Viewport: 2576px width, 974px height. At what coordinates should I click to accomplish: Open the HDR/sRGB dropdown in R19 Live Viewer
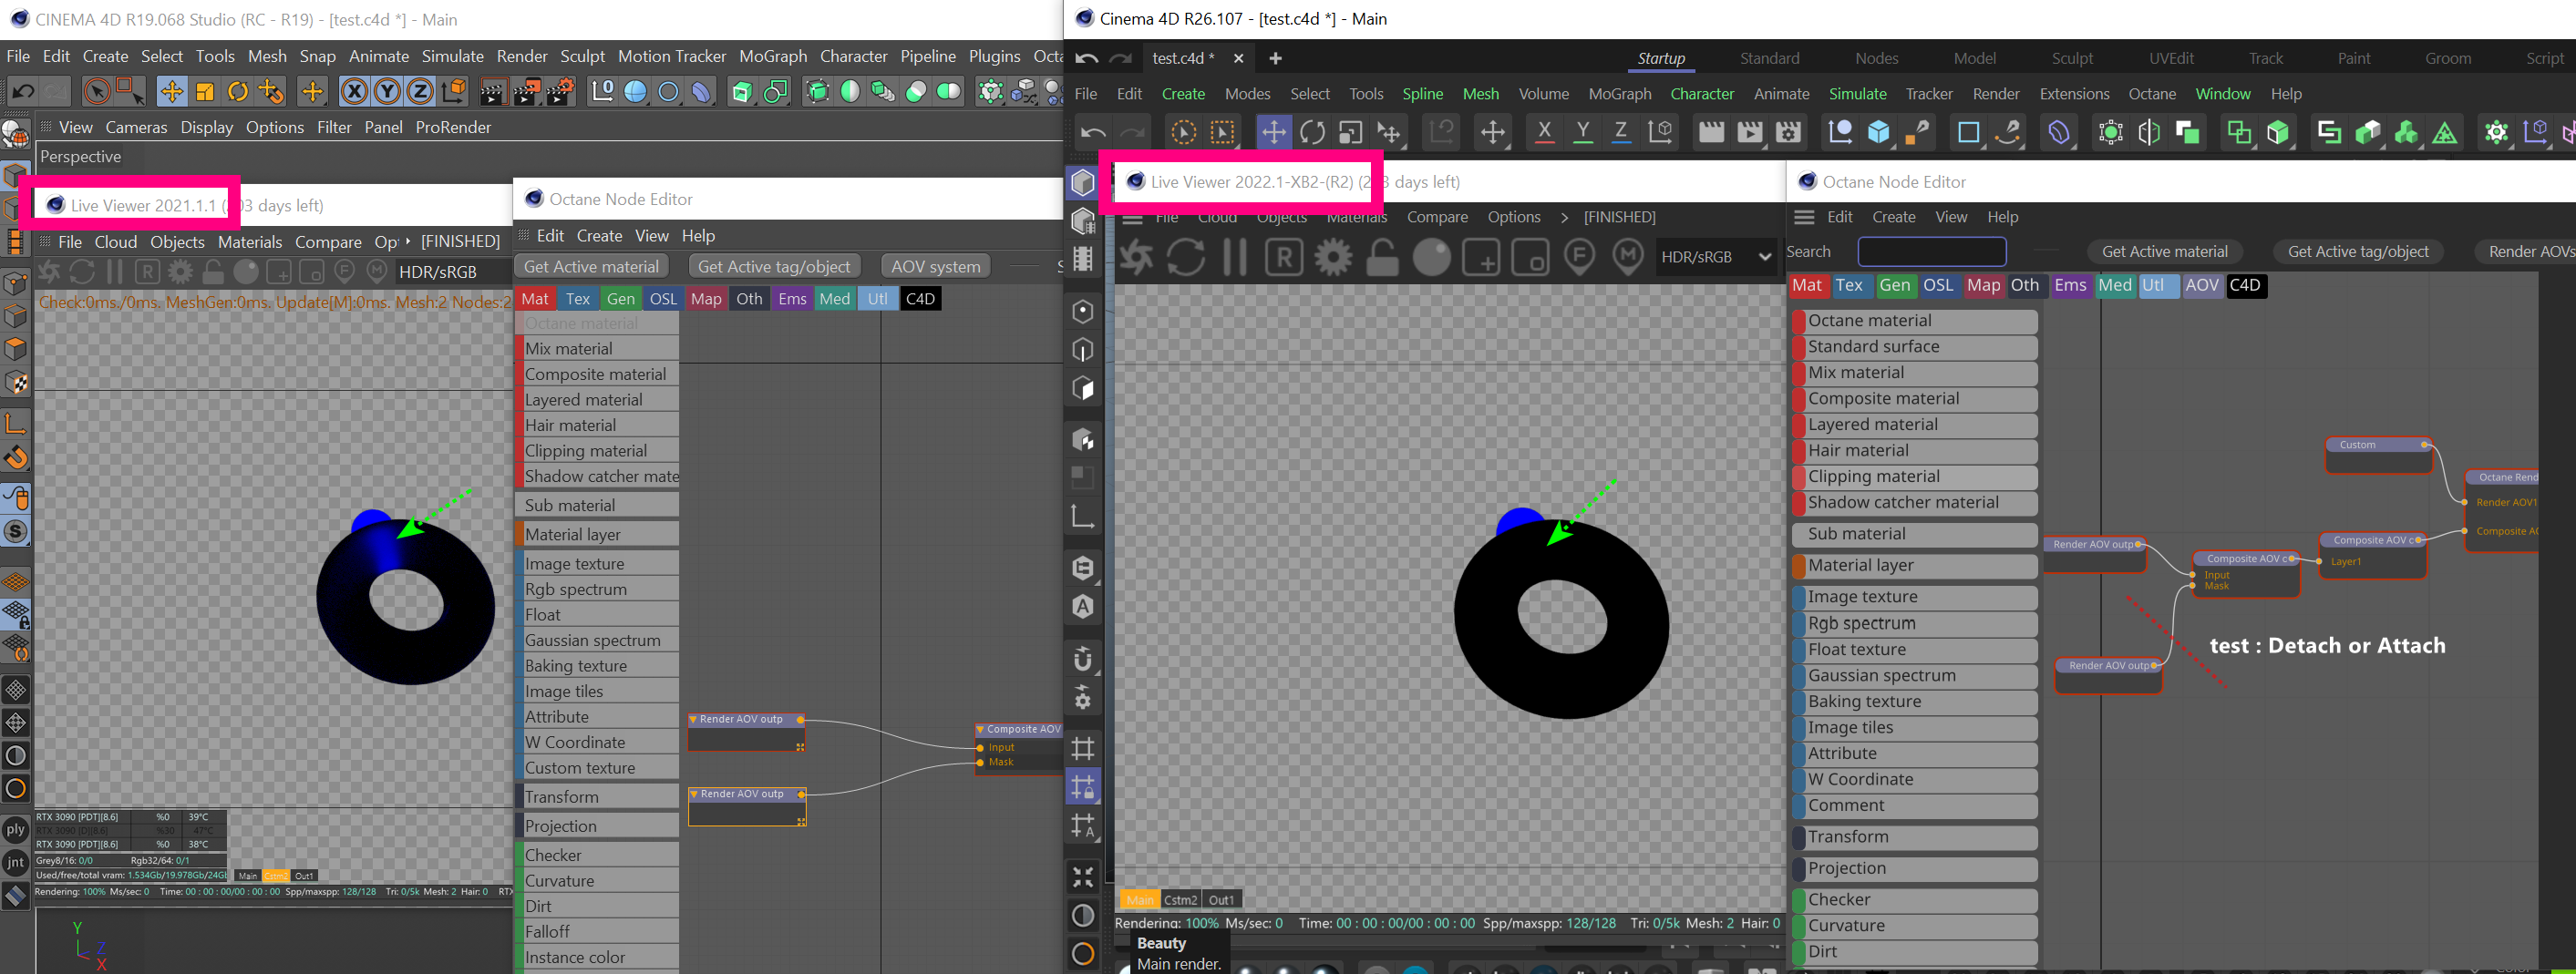pos(453,272)
